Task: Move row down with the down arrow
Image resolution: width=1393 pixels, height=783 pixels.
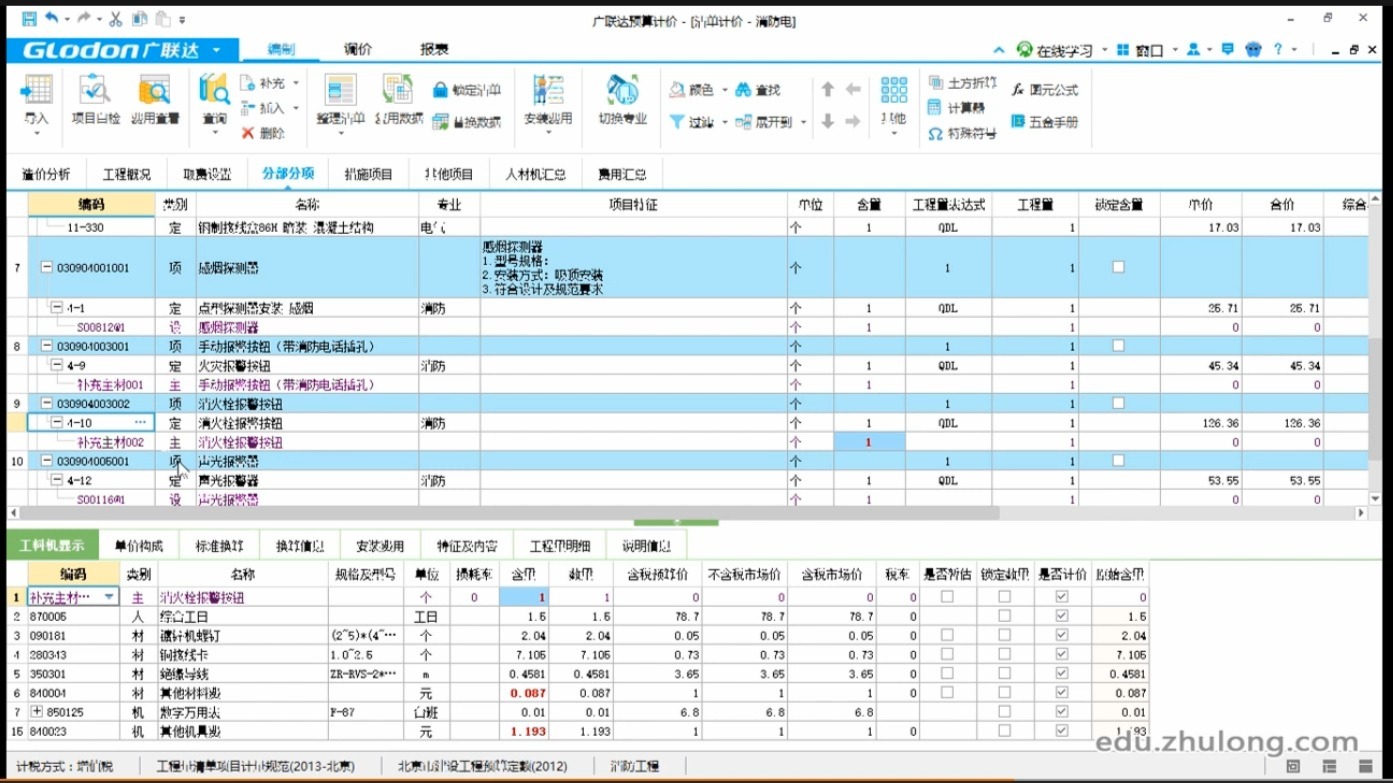Action: click(828, 122)
